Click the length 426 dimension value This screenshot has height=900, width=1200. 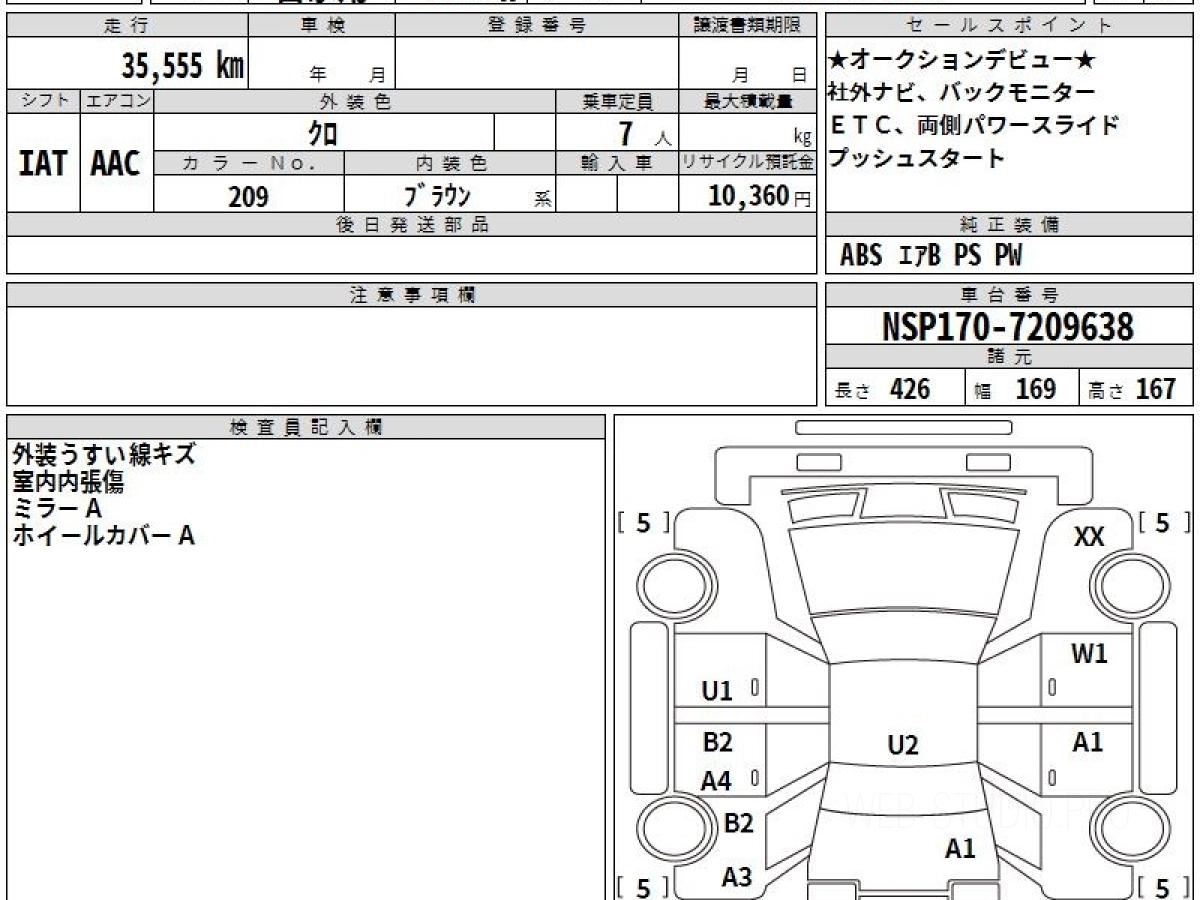910,389
